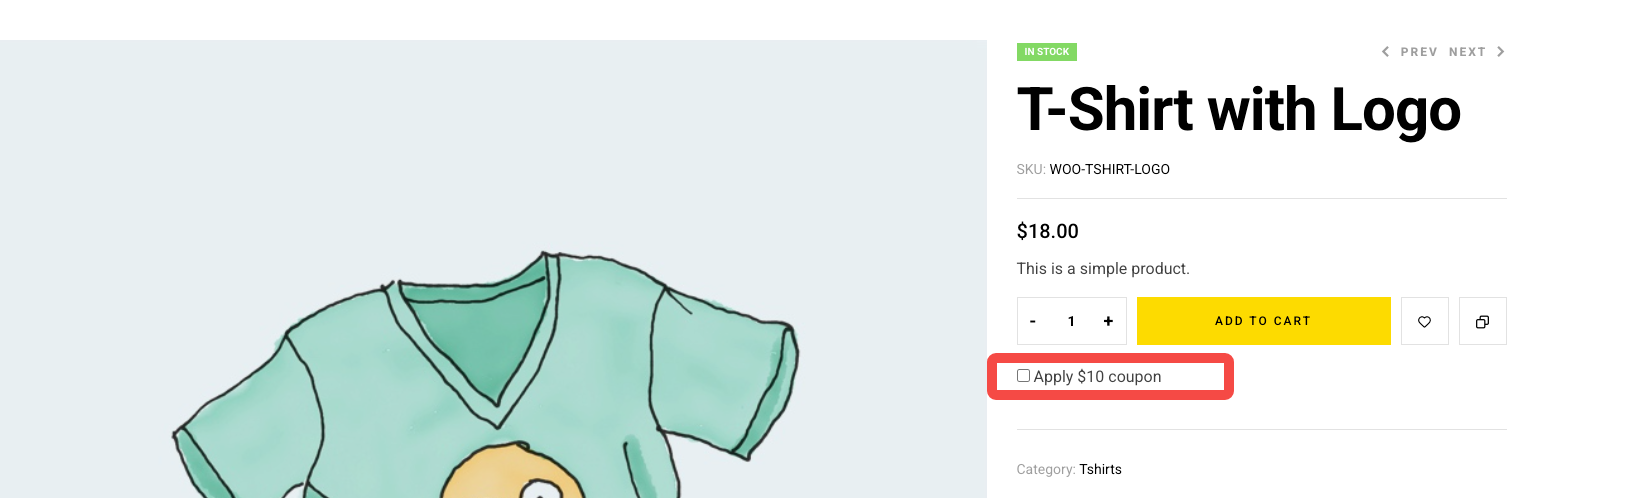
Task: Click the Apply $10 coupon label text
Action: (x=1097, y=377)
